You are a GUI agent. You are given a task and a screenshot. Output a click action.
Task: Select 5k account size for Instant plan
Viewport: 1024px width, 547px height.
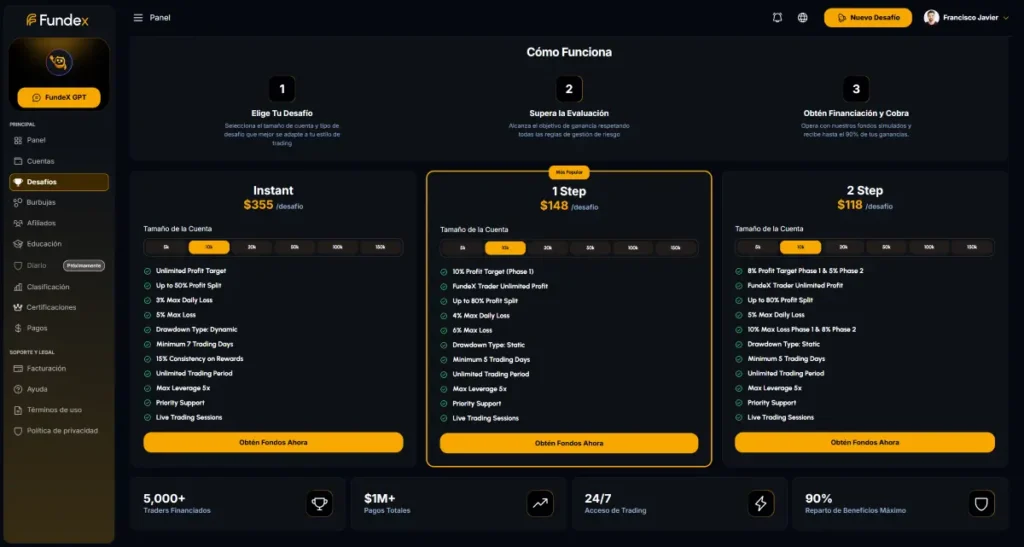(167, 247)
